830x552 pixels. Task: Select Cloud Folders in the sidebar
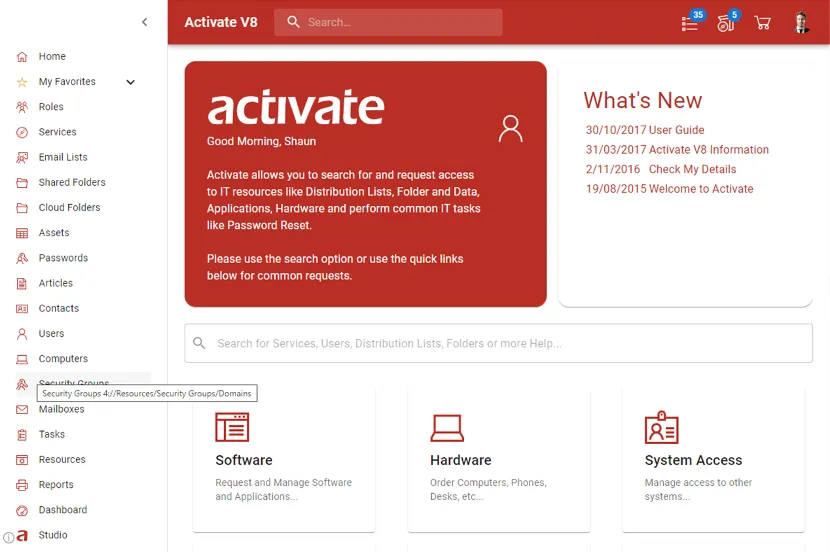click(x=69, y=207)
